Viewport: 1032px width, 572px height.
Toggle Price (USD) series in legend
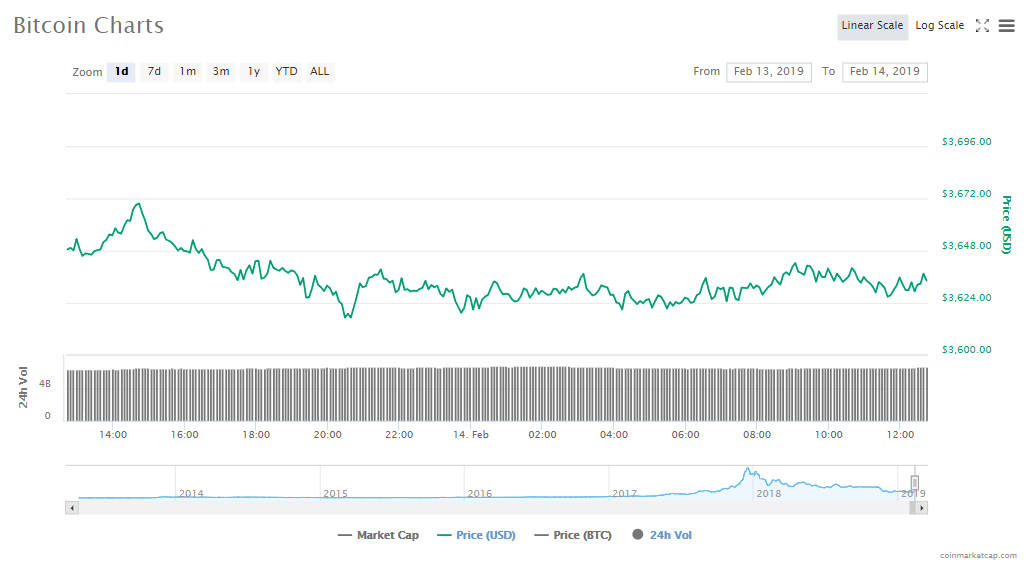[x=477, y=536]
